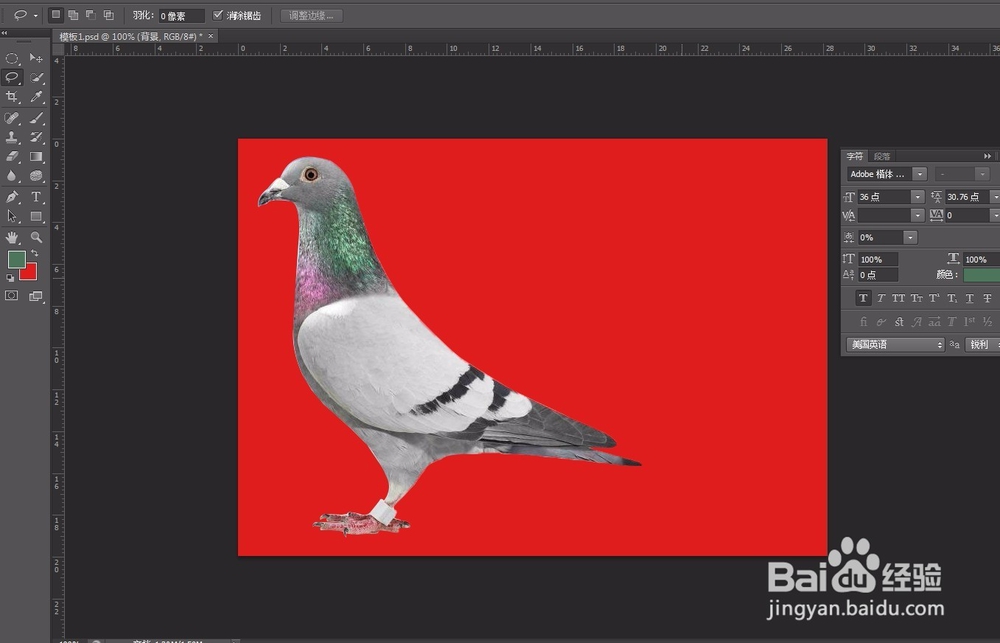Open the kerning dropdown
Screen dimensions: 1000x643
(918, 216)
